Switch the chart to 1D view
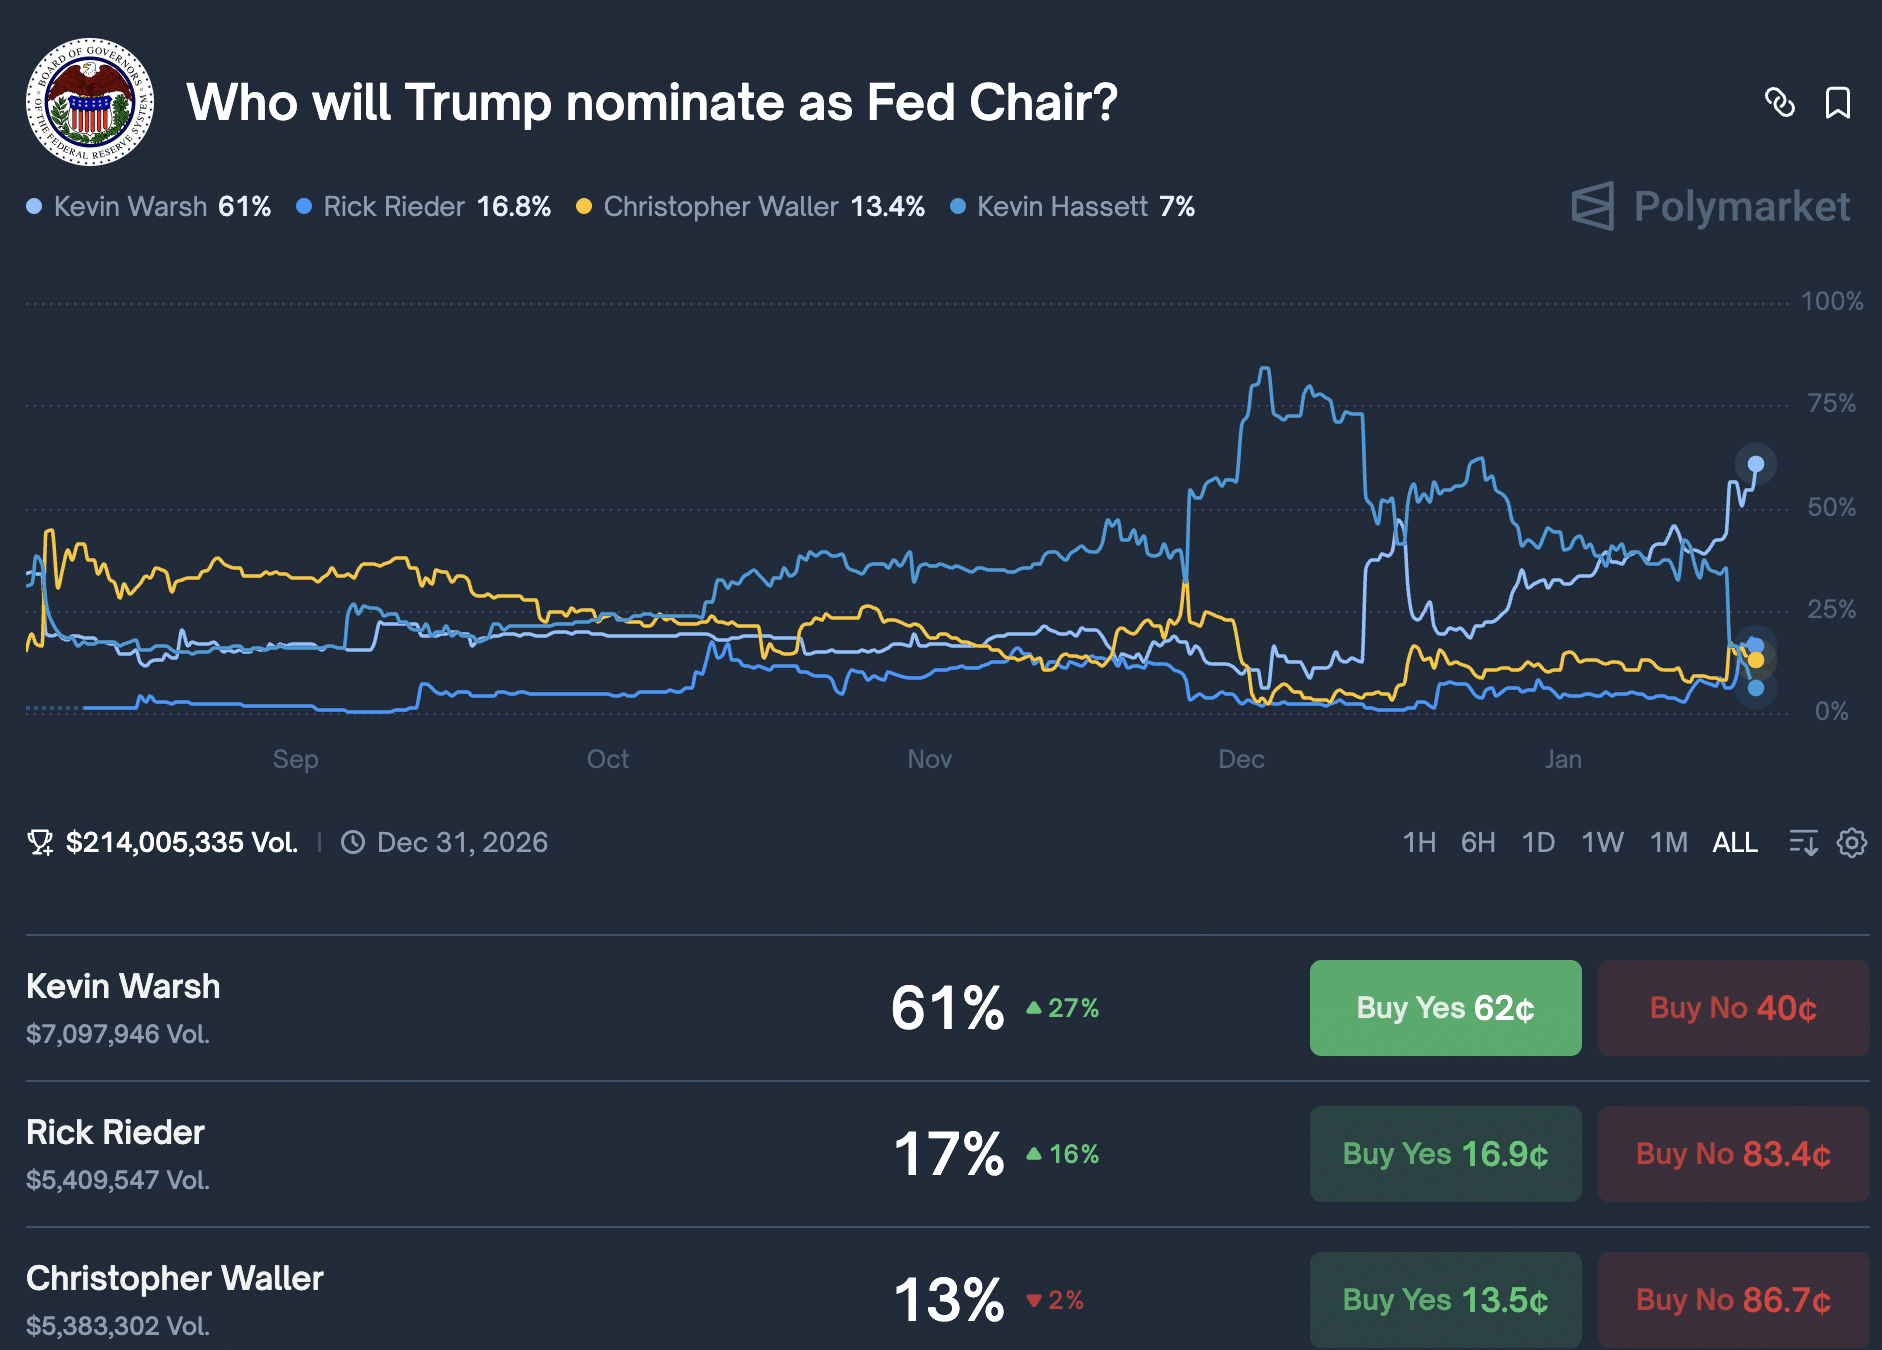This screenshot has width=1882, height=1350. (1539, 843)
